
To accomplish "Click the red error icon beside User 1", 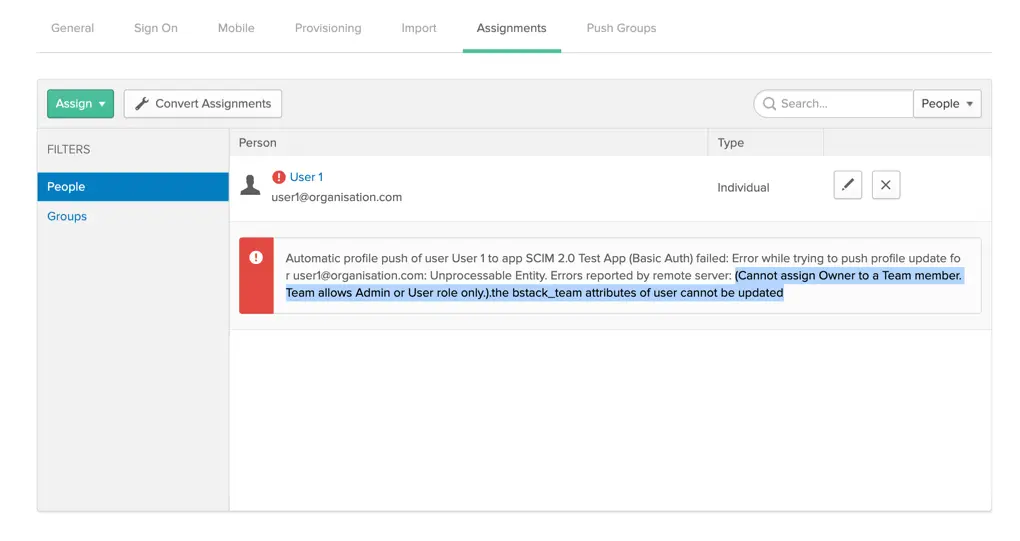I will coord(279,177).
